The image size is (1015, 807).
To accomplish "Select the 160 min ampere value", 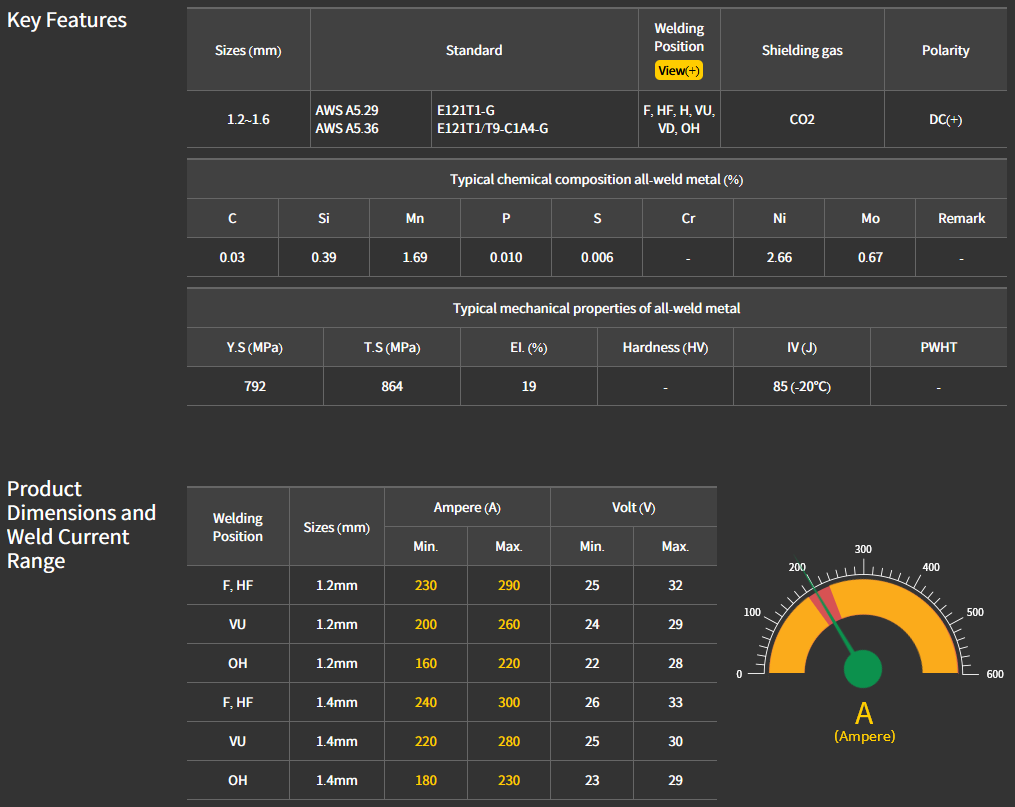I will (x=426, y=663).
